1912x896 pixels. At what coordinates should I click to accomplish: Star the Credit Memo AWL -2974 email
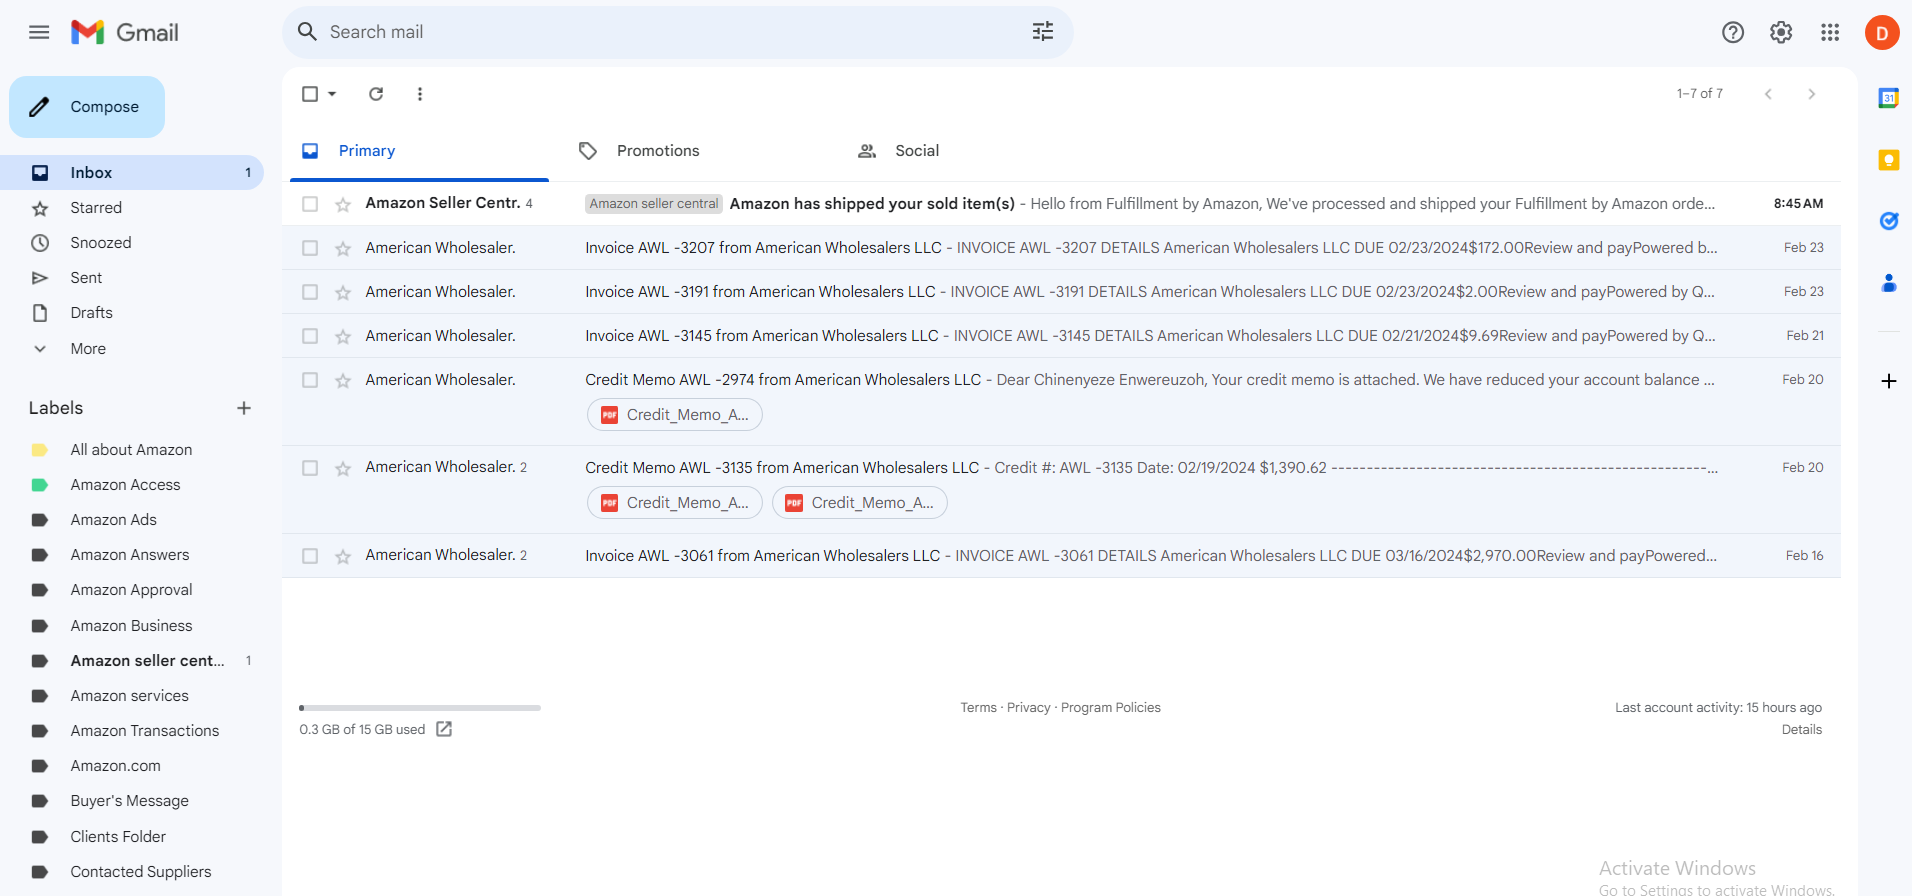343,381
